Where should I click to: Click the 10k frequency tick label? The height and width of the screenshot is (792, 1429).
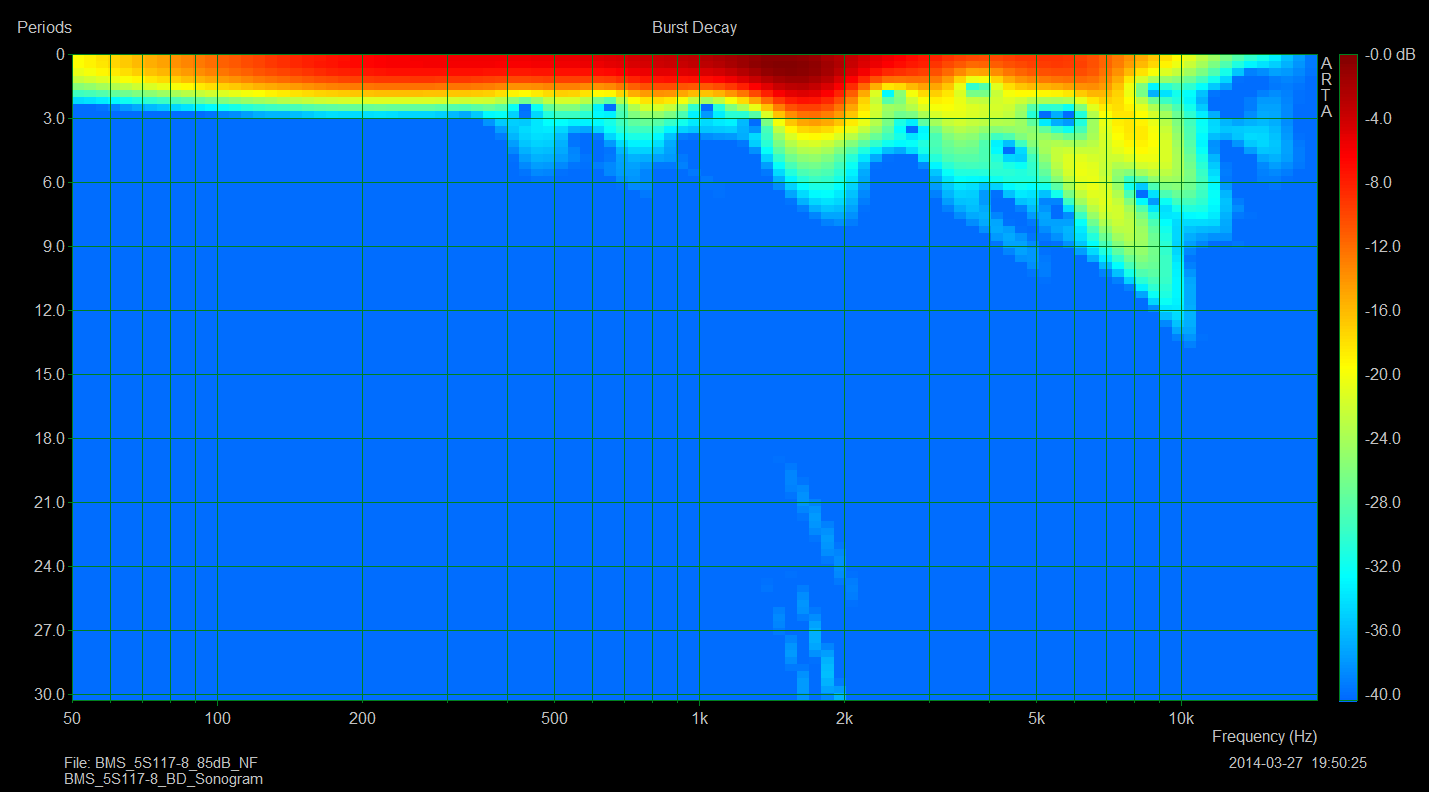(1181, 718)
